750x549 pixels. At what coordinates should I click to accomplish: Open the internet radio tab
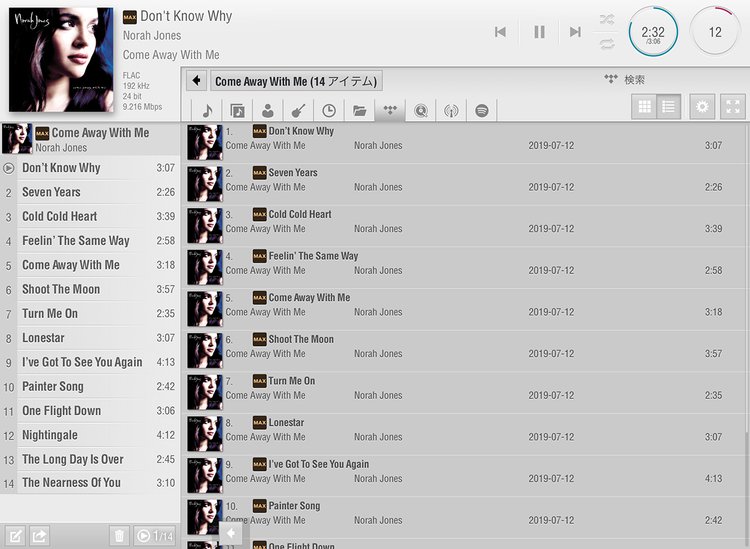tap(451, 111)
